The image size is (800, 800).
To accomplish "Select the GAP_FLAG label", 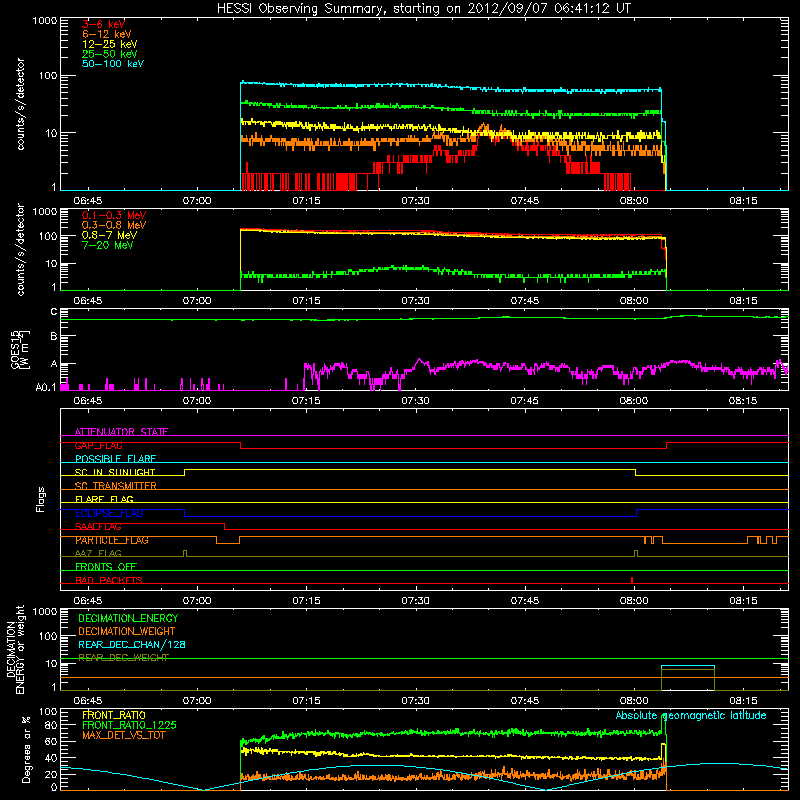I will pyautogui.click(x=98, y=445).
